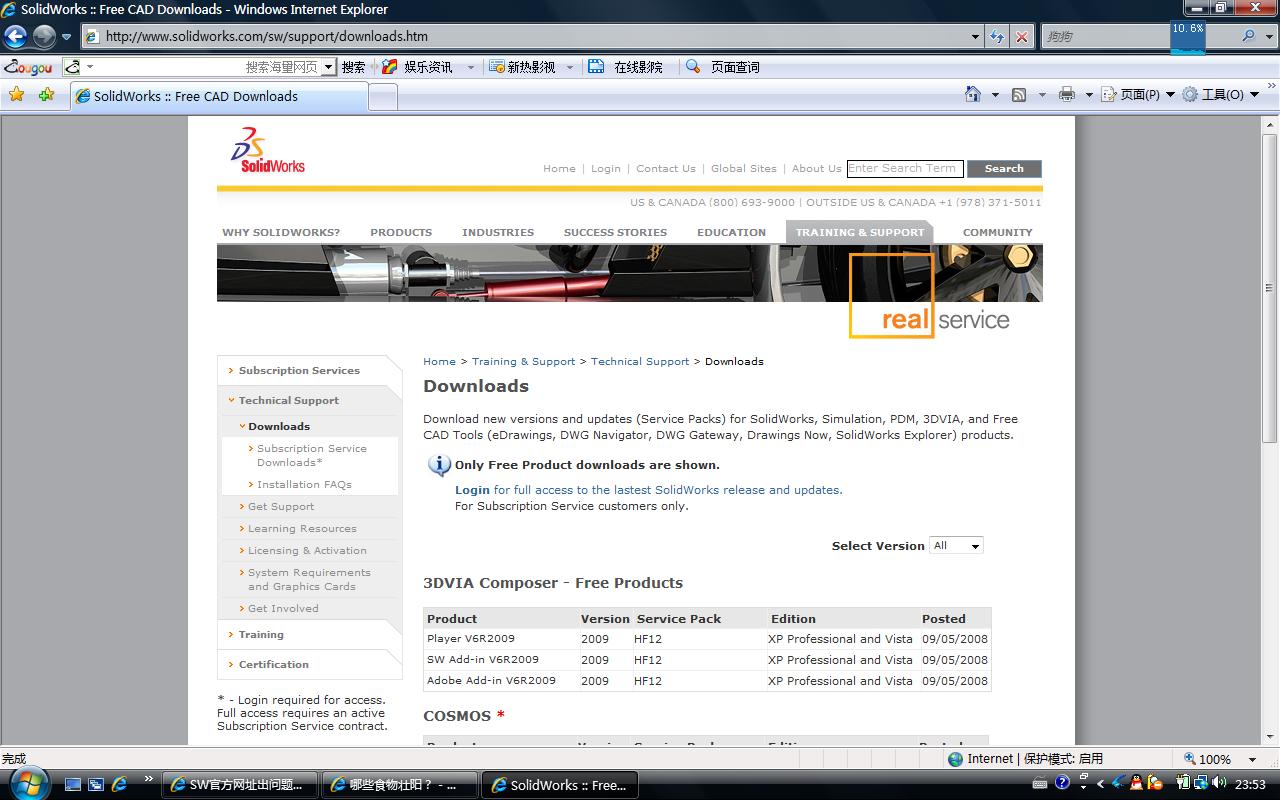1280x800 pixels.
Task: Stop loading with the red X icon
Action: [1021, 37]
